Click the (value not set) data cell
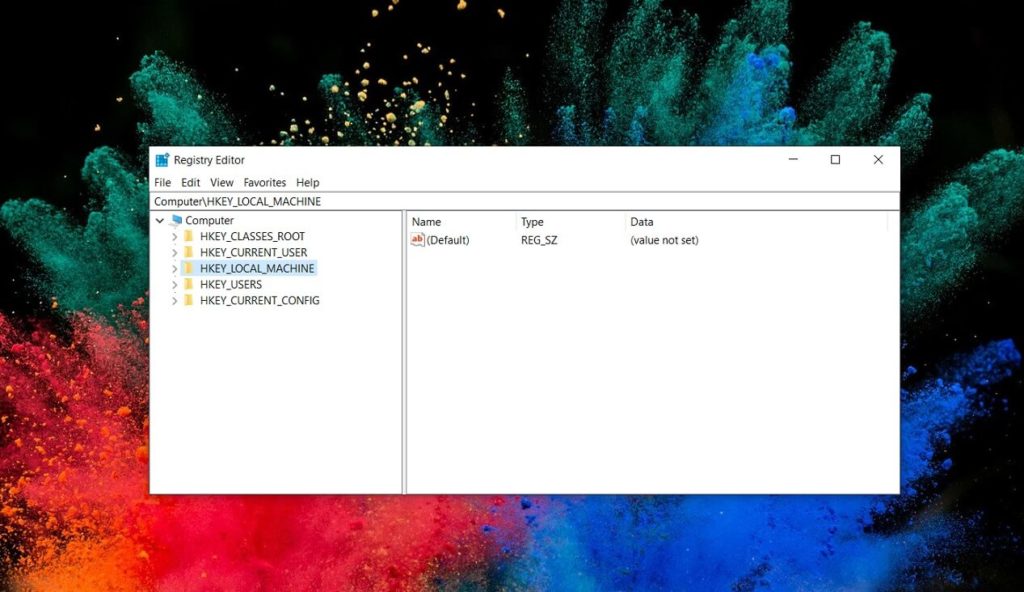The height and width of the screenshot is (592, 1024). pos(664,240)
